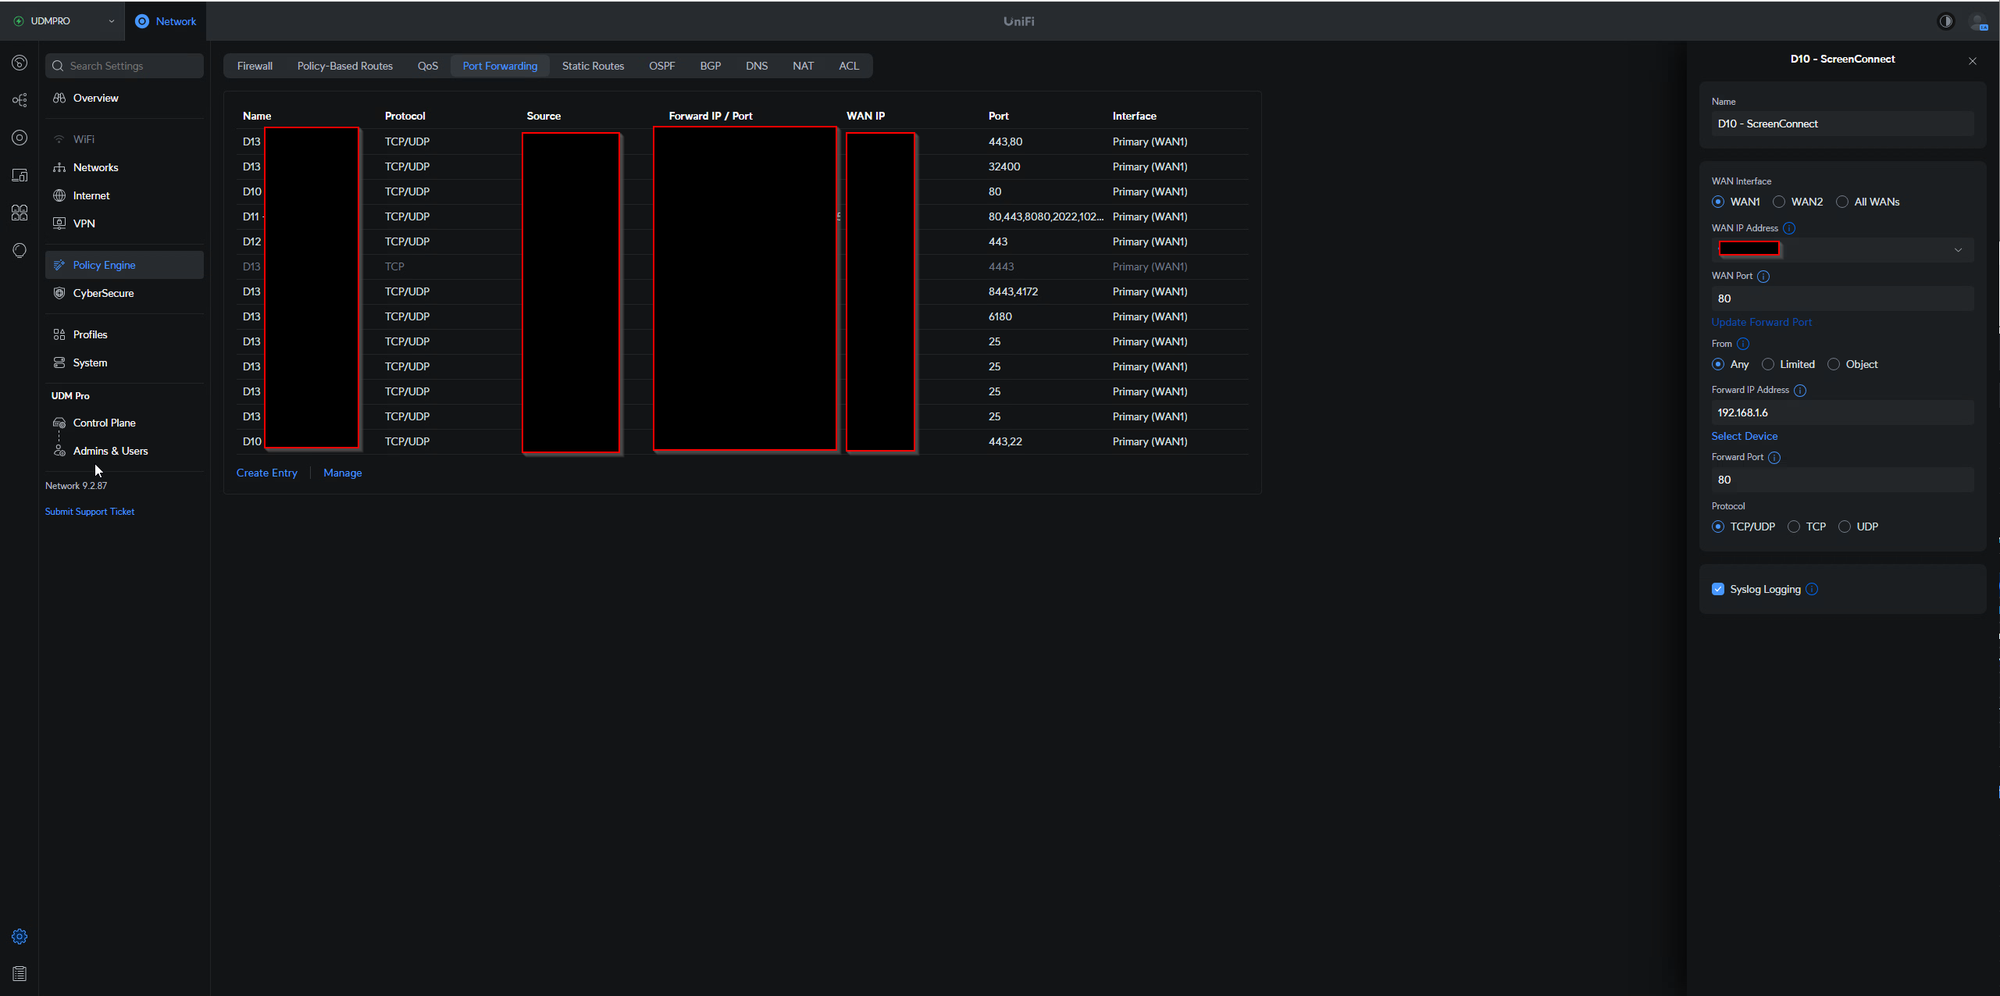The image size is (2000, 996).
Task: Click the info icon next to Syslog Logging
Action: point(1812,589)
